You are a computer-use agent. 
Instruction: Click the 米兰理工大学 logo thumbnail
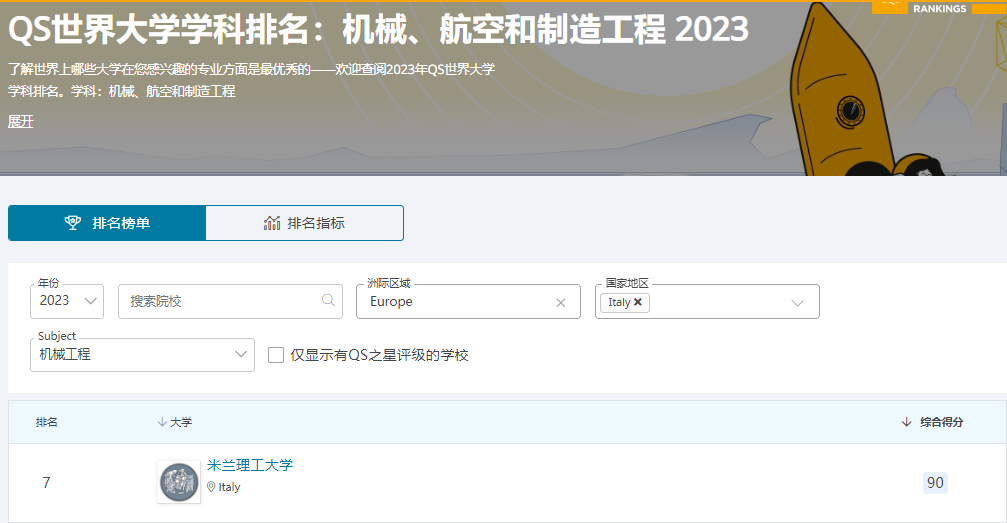pos(179,482)
